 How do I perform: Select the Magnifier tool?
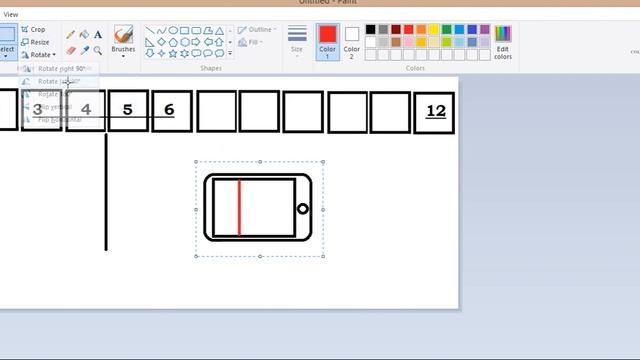98,51
